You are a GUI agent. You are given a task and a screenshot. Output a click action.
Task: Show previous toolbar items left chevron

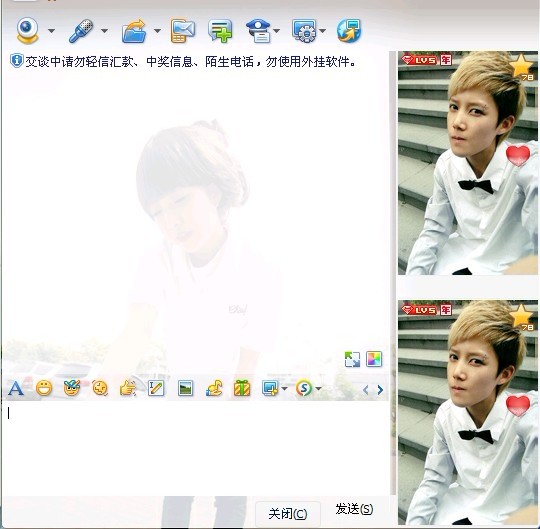coord(366,390)
